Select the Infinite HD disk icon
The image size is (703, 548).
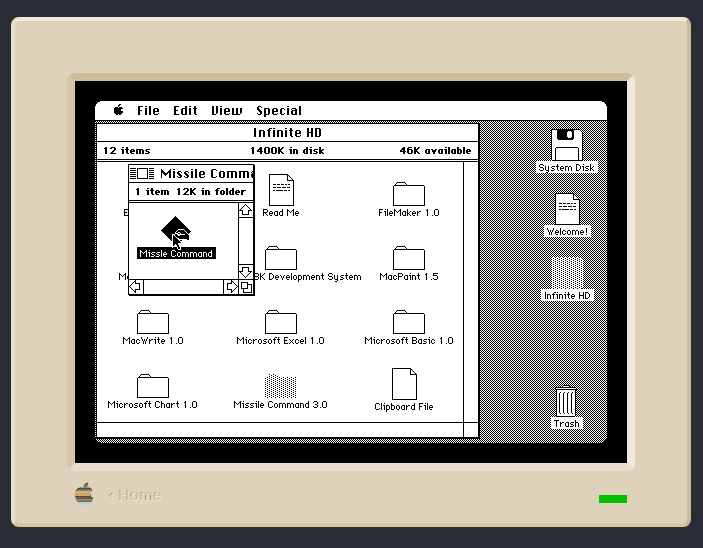567,273
